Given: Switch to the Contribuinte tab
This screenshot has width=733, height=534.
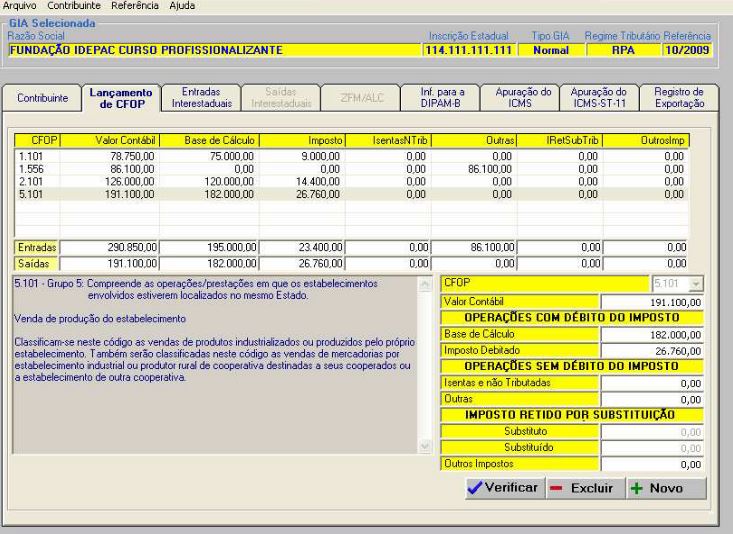Looking at the screenshot, I should click(x=42, y=98).
